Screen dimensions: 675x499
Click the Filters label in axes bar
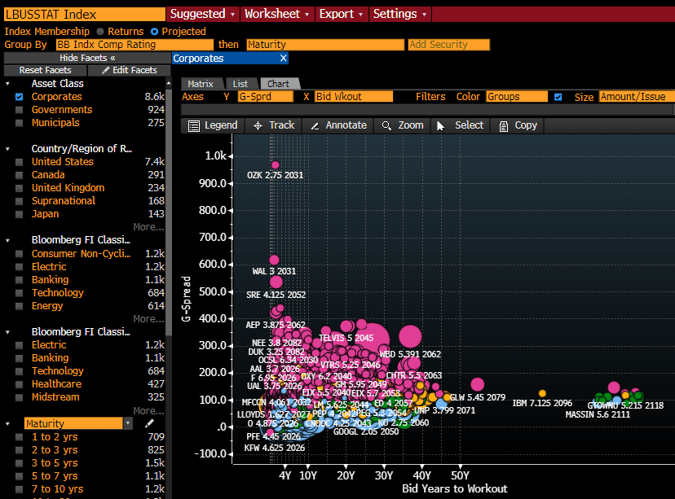pyautogui.click(x=430, y=96)
